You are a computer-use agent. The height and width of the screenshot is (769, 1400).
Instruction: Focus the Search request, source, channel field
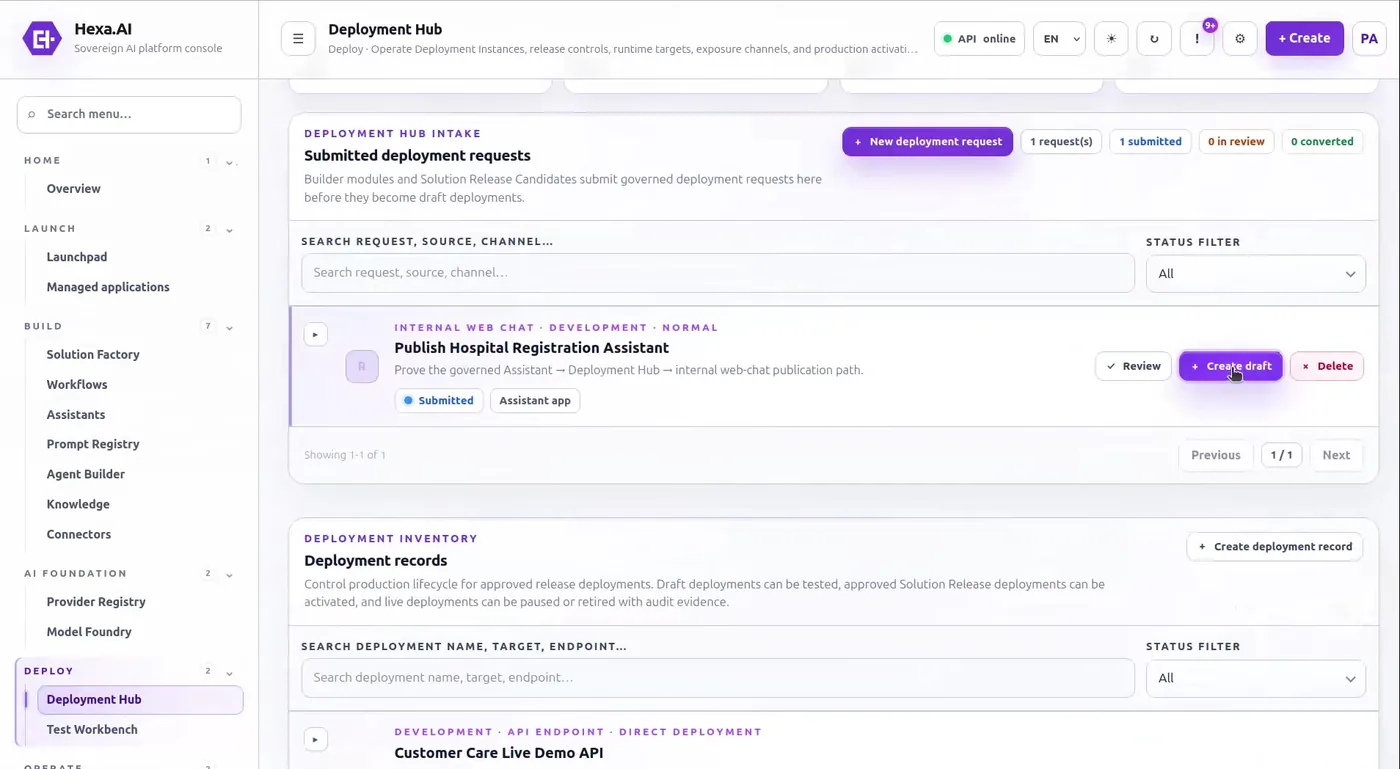pyautogui.click(x=718, y=273)
